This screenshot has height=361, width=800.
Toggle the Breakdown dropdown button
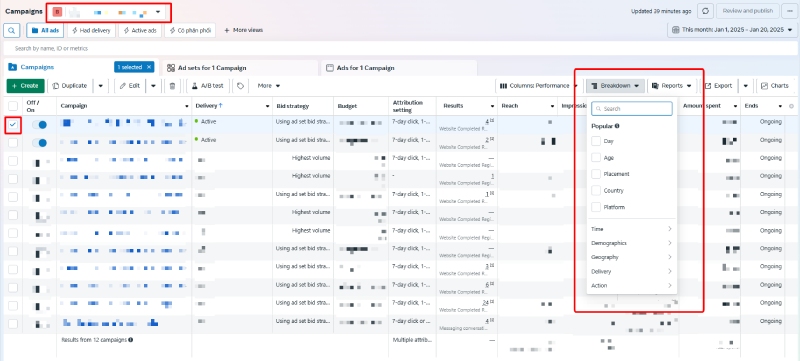click(x=615, y=86)
